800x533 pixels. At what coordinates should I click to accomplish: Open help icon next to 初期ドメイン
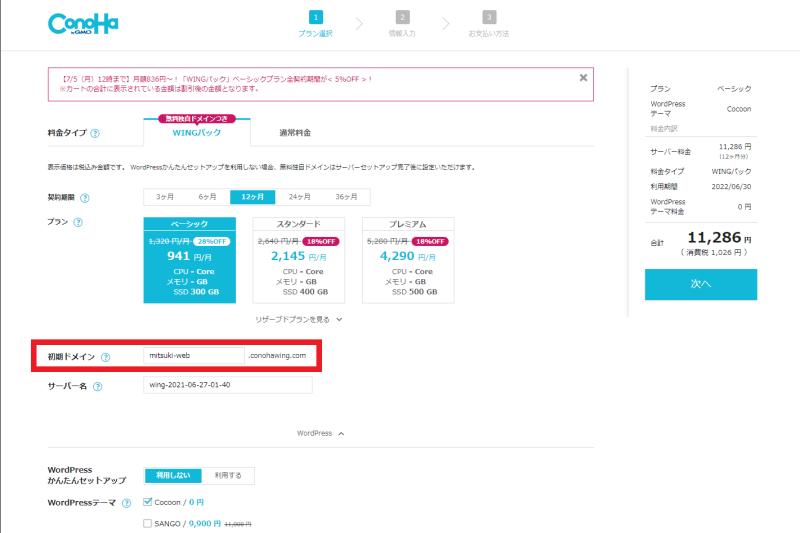pyautogui.click(x=105, y=357)
